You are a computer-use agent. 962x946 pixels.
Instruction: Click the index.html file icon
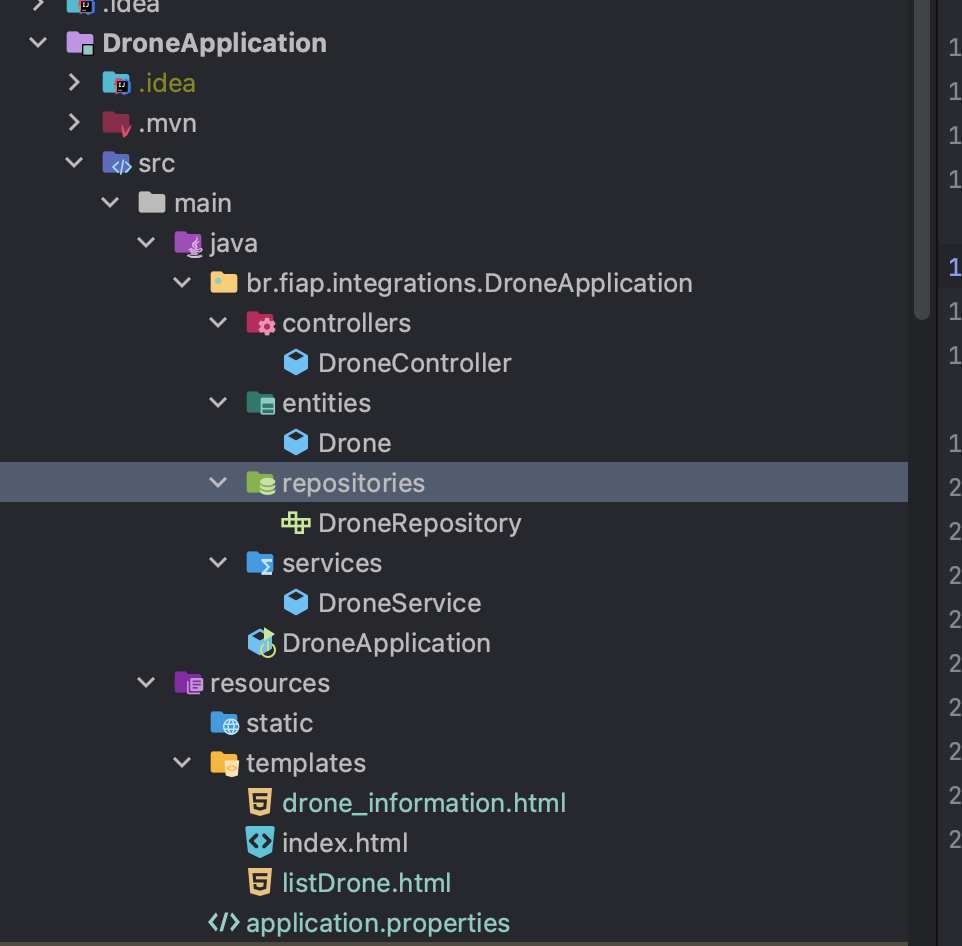tap(260, 842)
